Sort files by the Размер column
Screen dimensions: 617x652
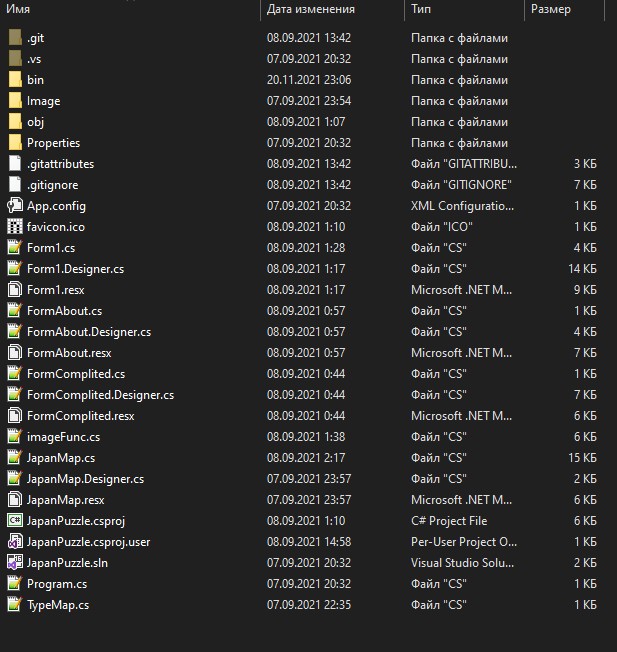click(551, 10)
